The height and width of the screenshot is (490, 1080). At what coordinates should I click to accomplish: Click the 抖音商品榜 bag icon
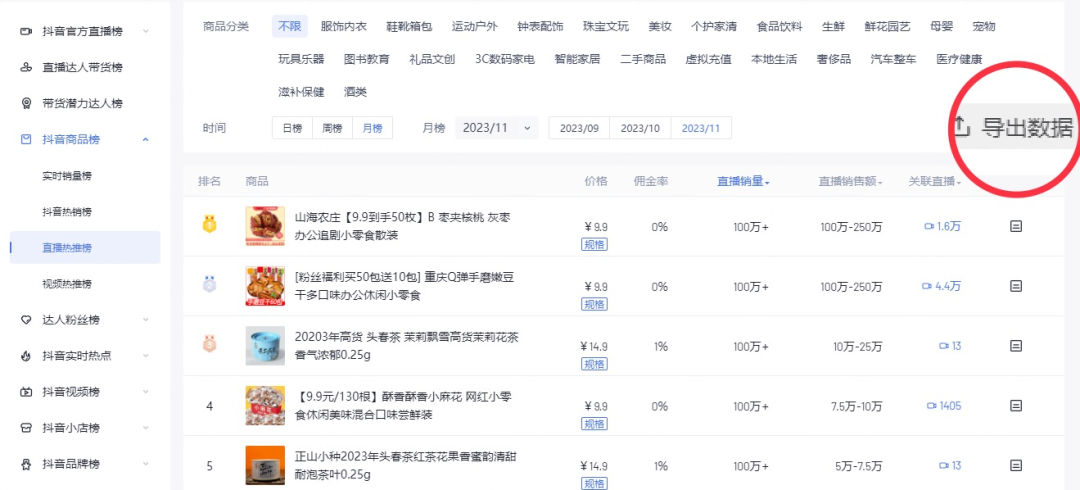click(x=26, y=139)
